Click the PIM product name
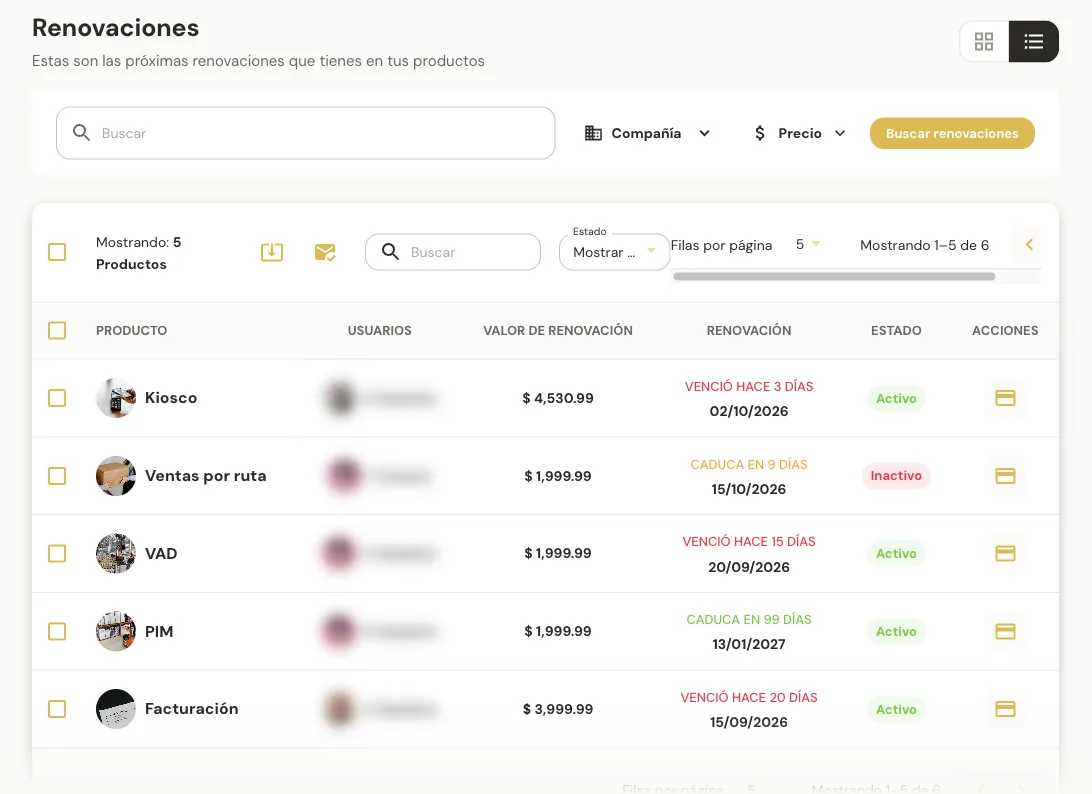 159,631
